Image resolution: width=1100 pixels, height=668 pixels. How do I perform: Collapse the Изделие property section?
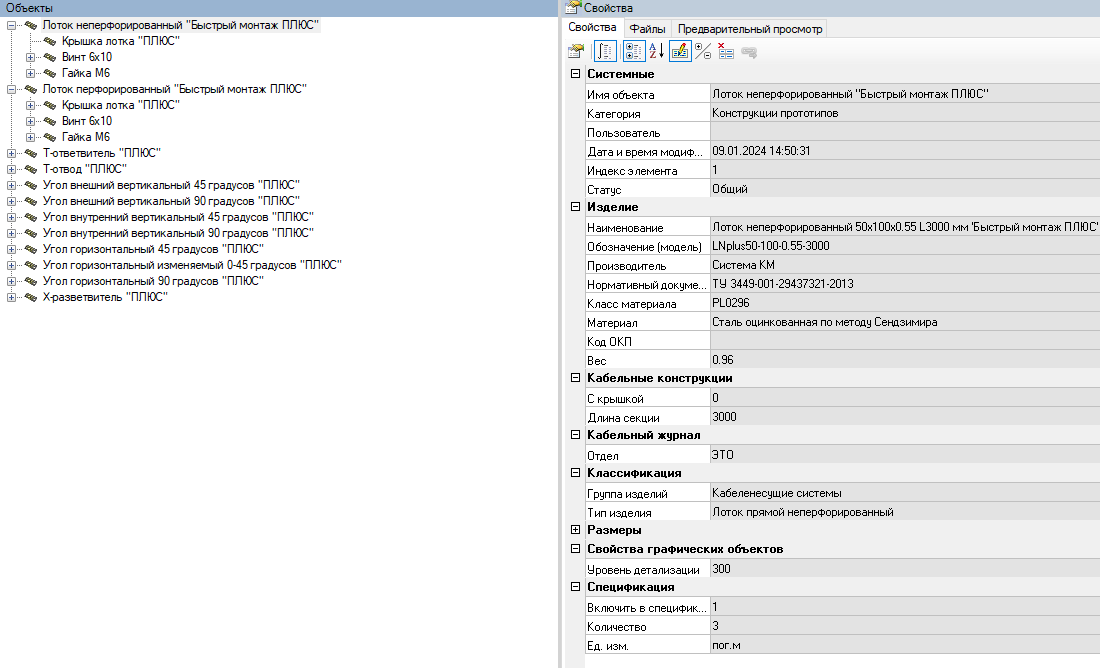click(575, 207)
